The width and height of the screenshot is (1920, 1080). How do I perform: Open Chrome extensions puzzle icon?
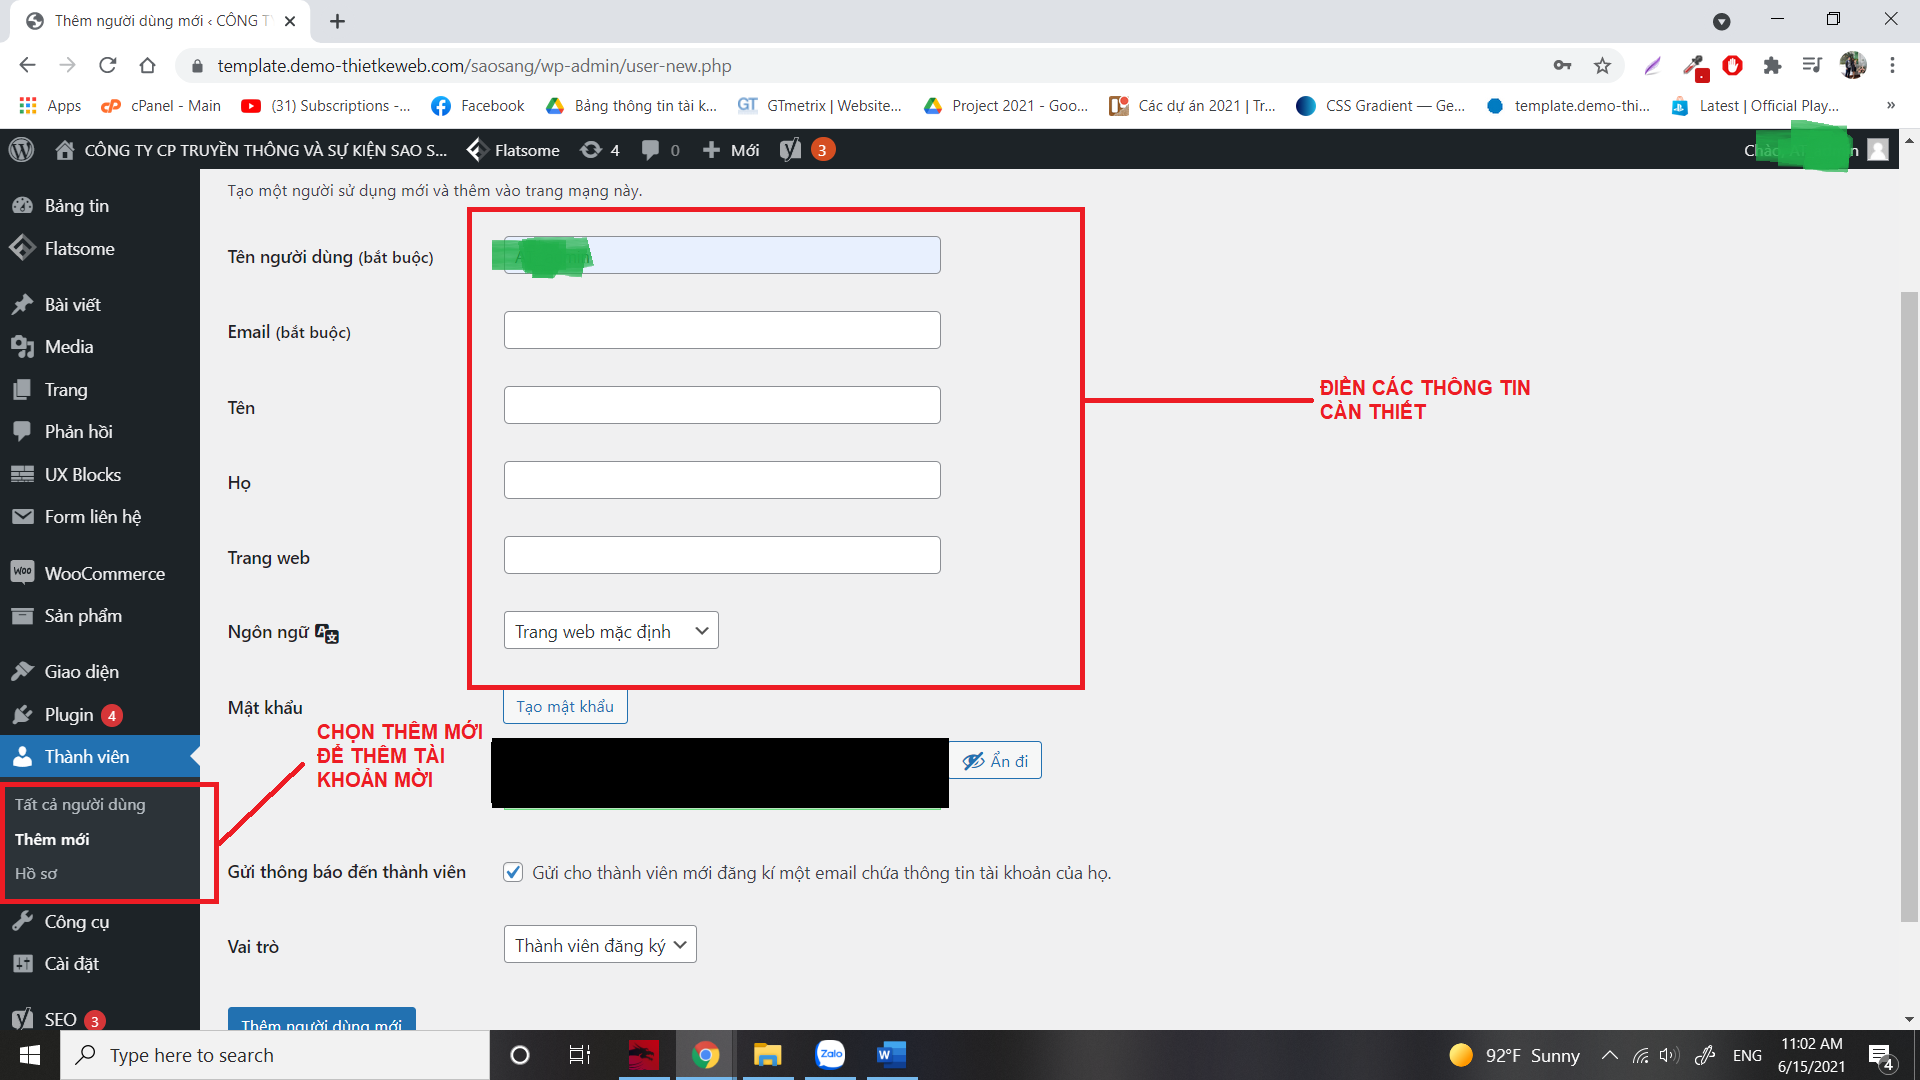(1772, 66)
